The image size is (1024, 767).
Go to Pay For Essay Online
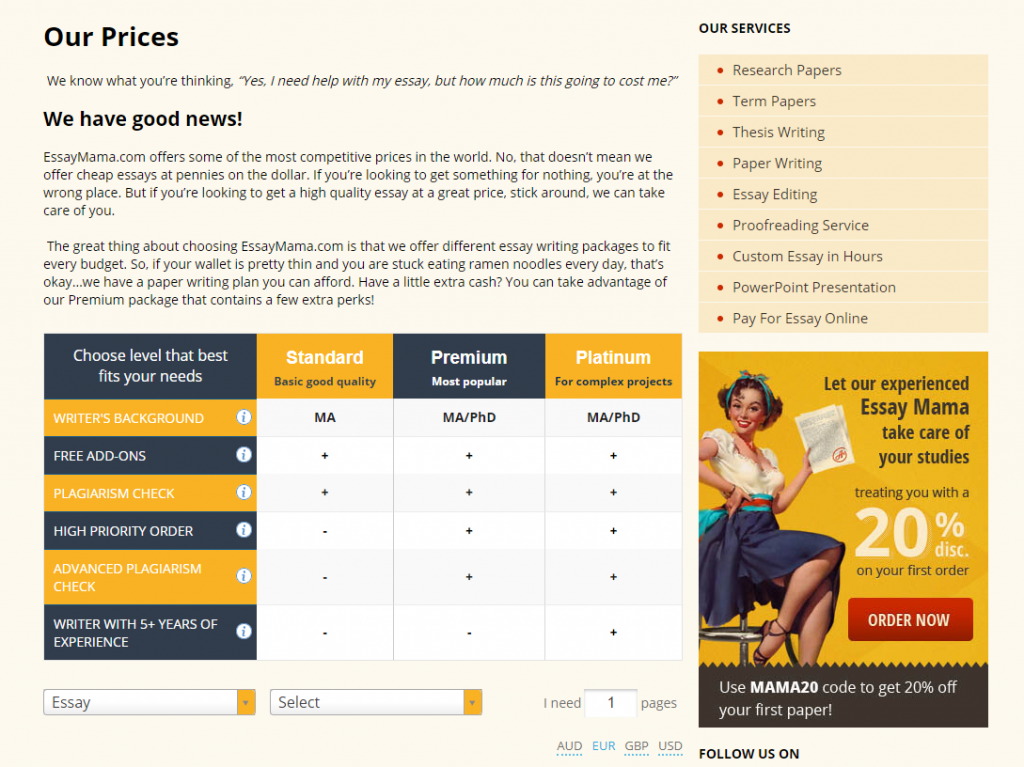point(800,318)
